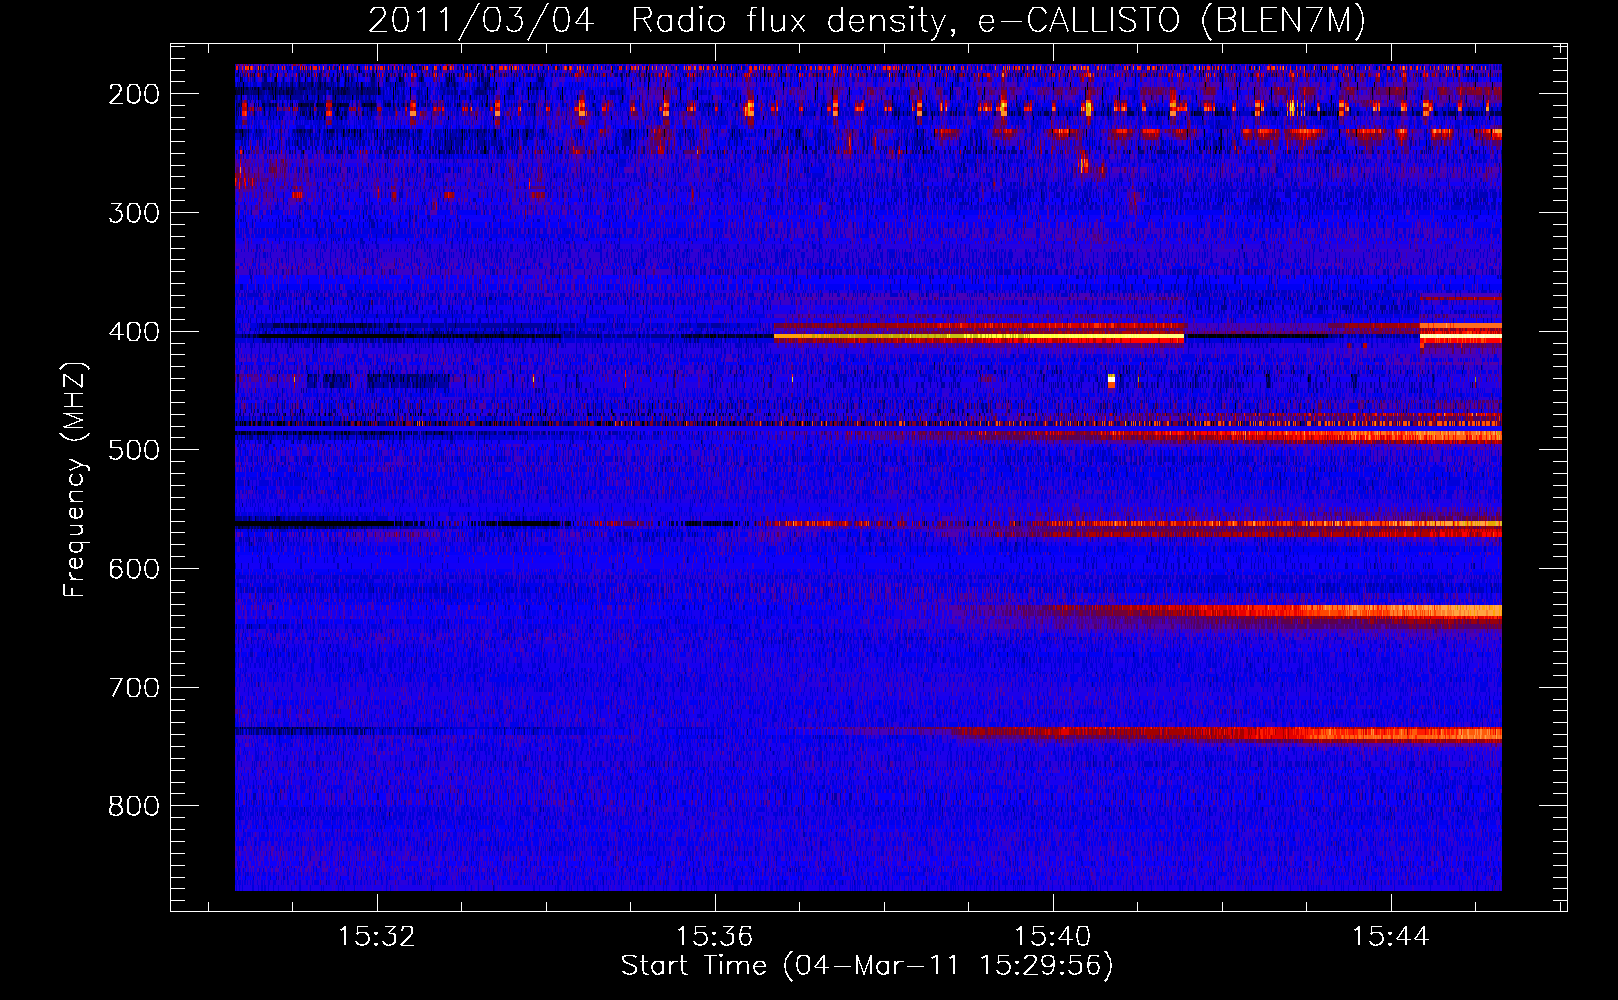Click the 'Frequency (MHZ)' axis label
This screenshot has height=1000, width=1618.
pyautogui.click(x=75, y=479)
